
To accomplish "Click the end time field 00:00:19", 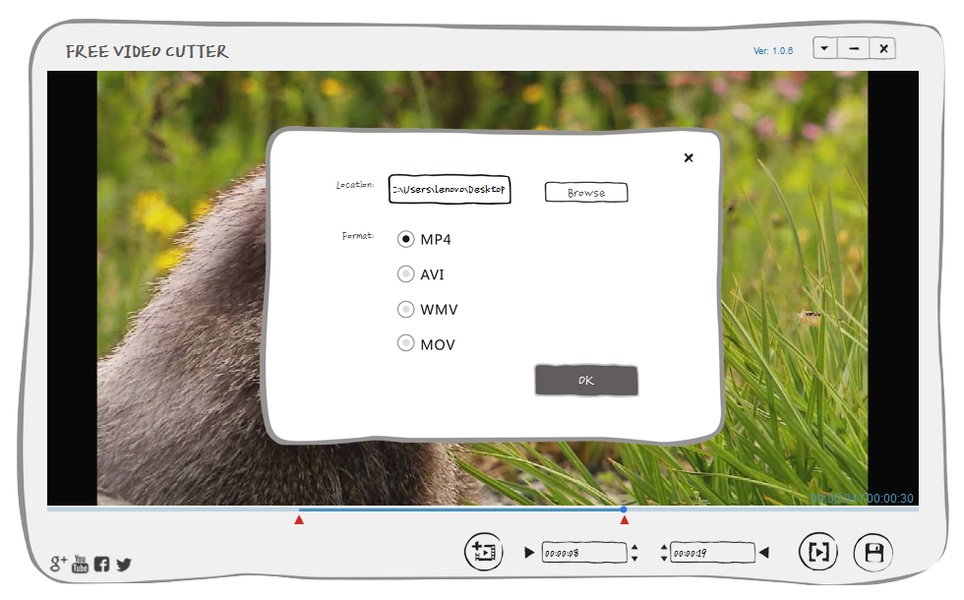I will click(x=713, y=553).
